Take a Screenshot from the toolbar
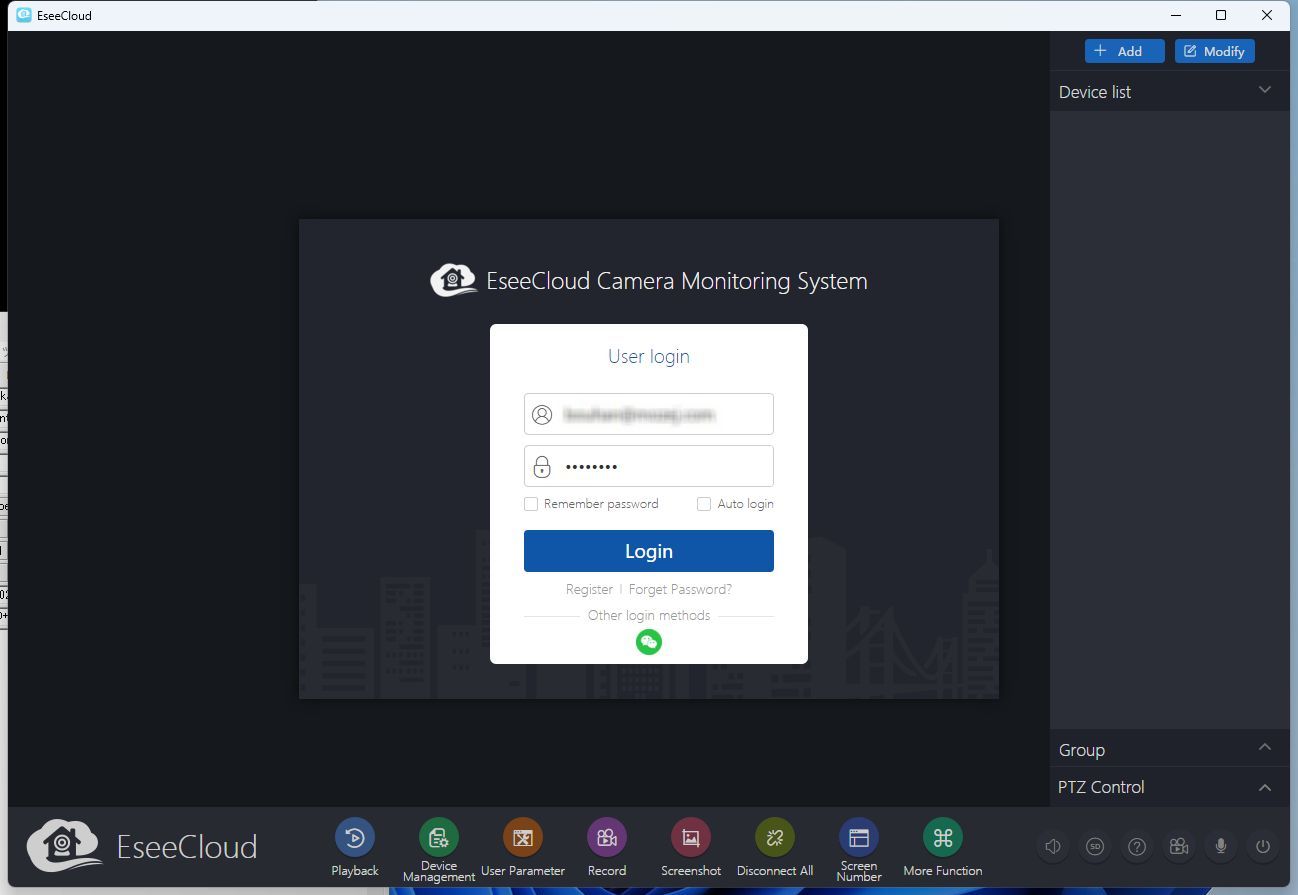This screenshot has height=895, width=1298. pos(690,838)
